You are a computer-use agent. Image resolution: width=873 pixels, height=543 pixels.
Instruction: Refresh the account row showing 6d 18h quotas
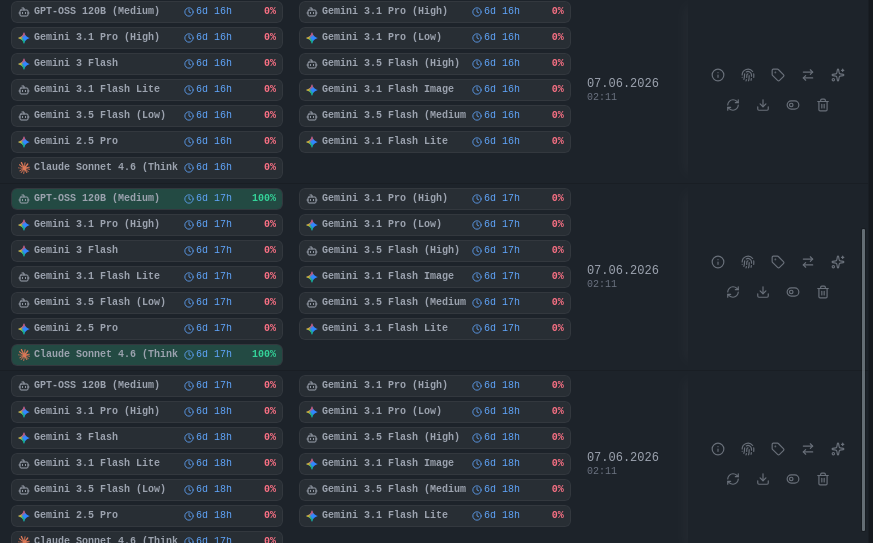[733, 479]
